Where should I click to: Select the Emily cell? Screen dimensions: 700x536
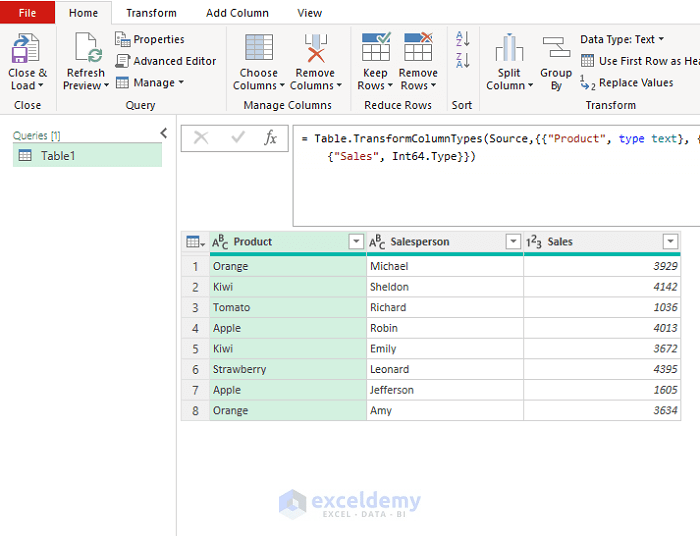(x=445, y=349)
